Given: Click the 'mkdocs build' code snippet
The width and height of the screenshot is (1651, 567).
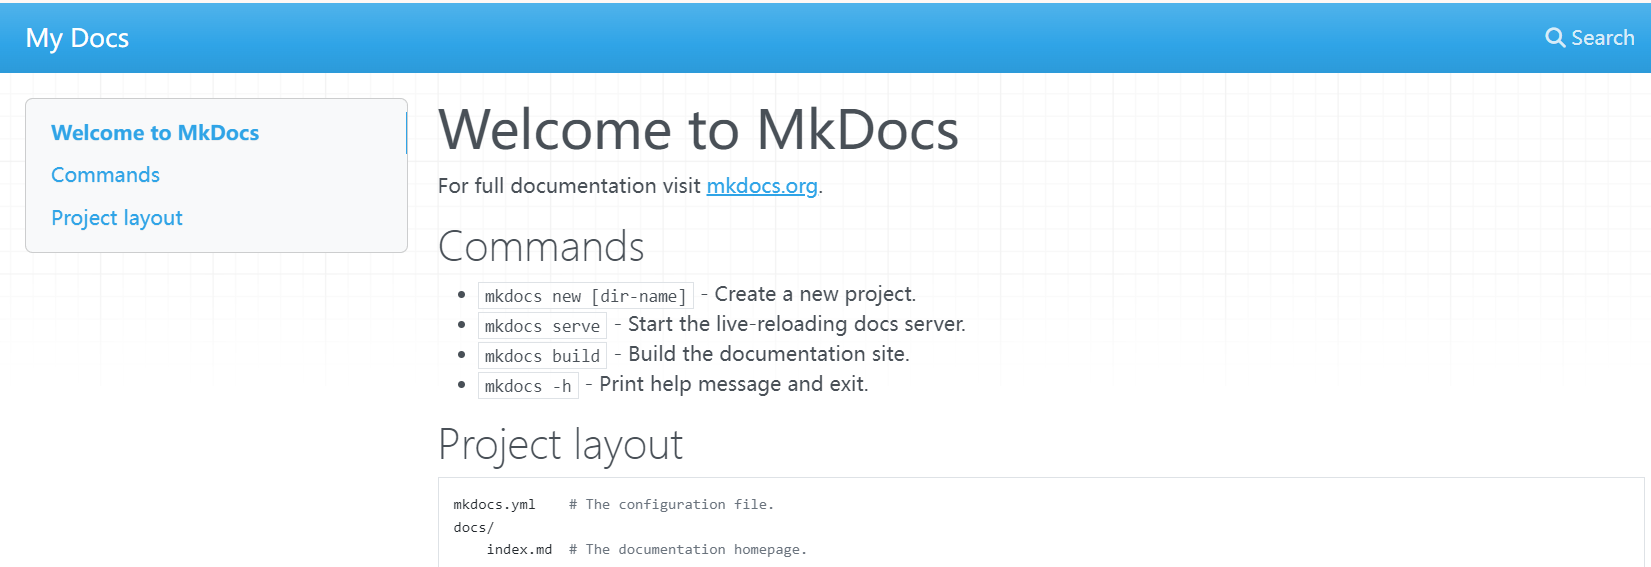Looking at the screenshot, I should point(542,356).
